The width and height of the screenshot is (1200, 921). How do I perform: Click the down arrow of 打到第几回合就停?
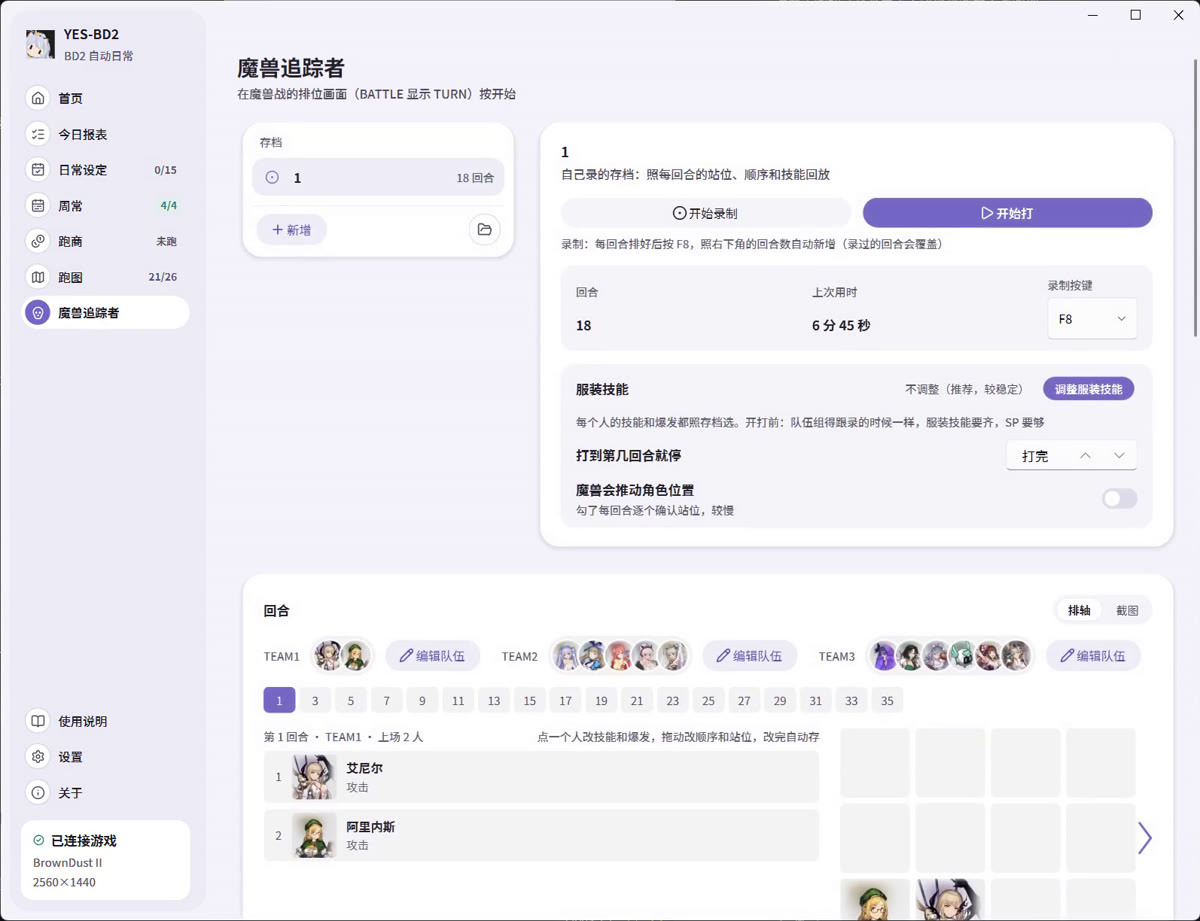point(1119,456)
